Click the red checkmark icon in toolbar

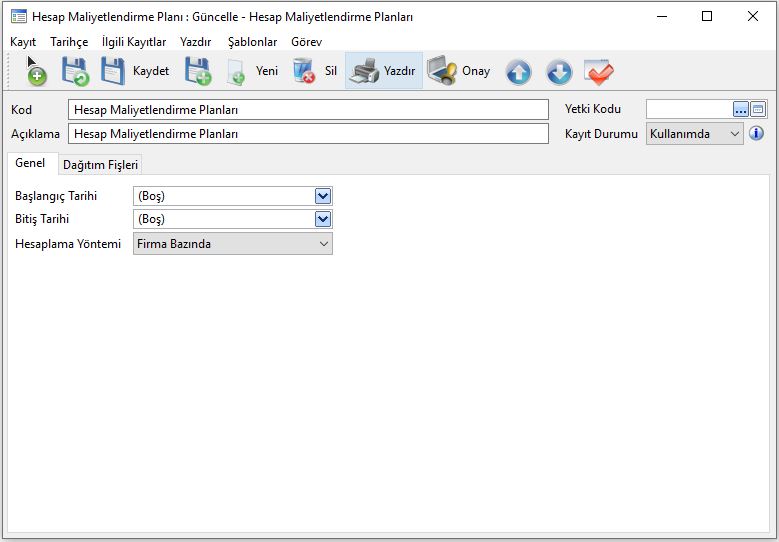click(599, 72)
